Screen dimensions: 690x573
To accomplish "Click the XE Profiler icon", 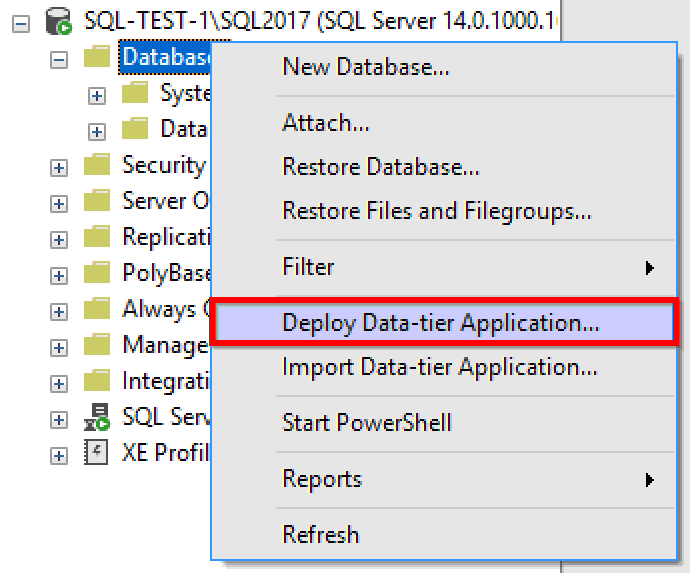I will point(96,452).
